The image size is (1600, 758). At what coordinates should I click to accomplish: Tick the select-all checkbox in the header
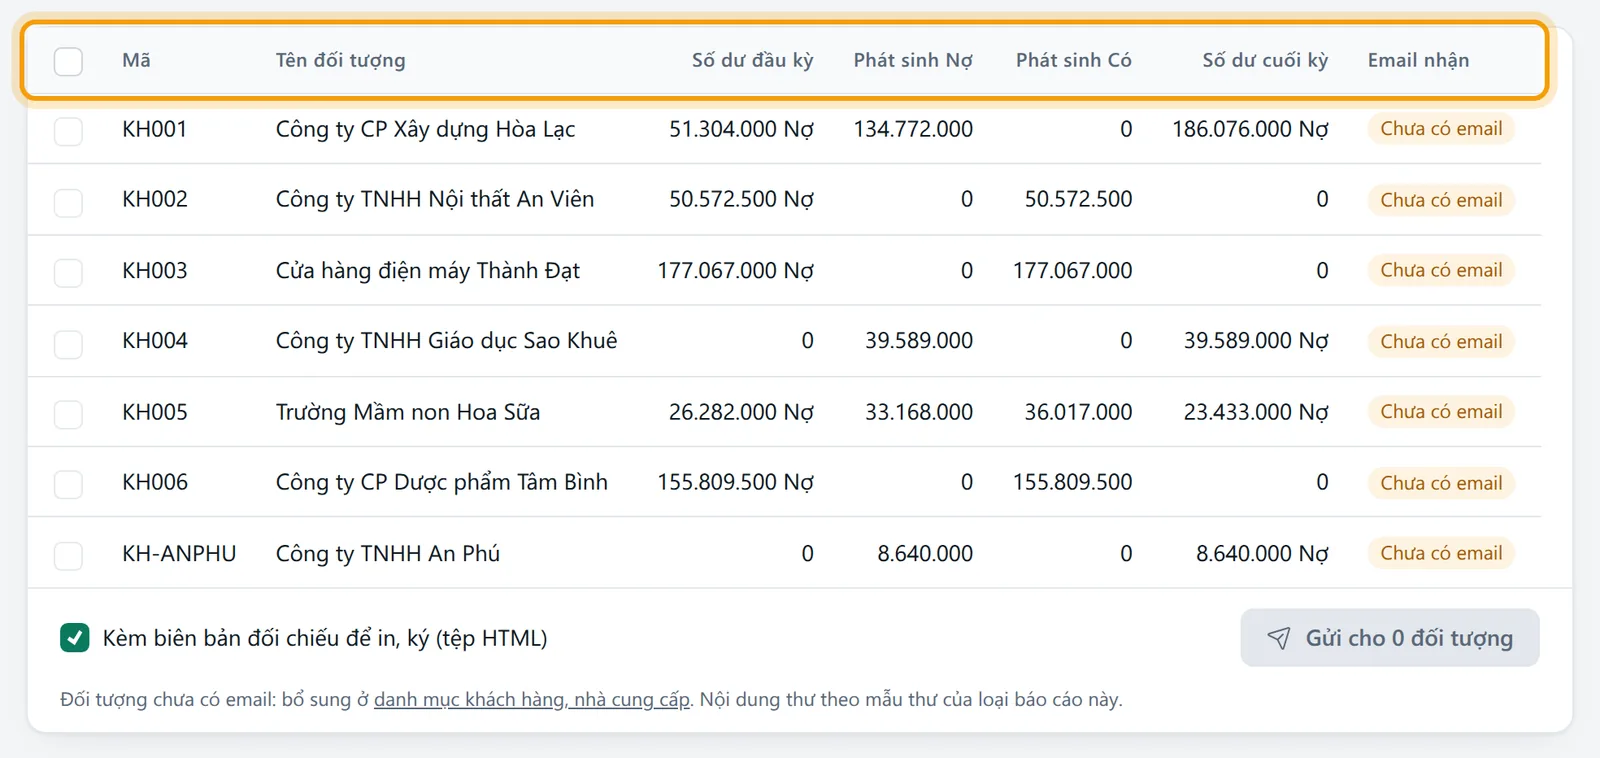tap(68, 61)
